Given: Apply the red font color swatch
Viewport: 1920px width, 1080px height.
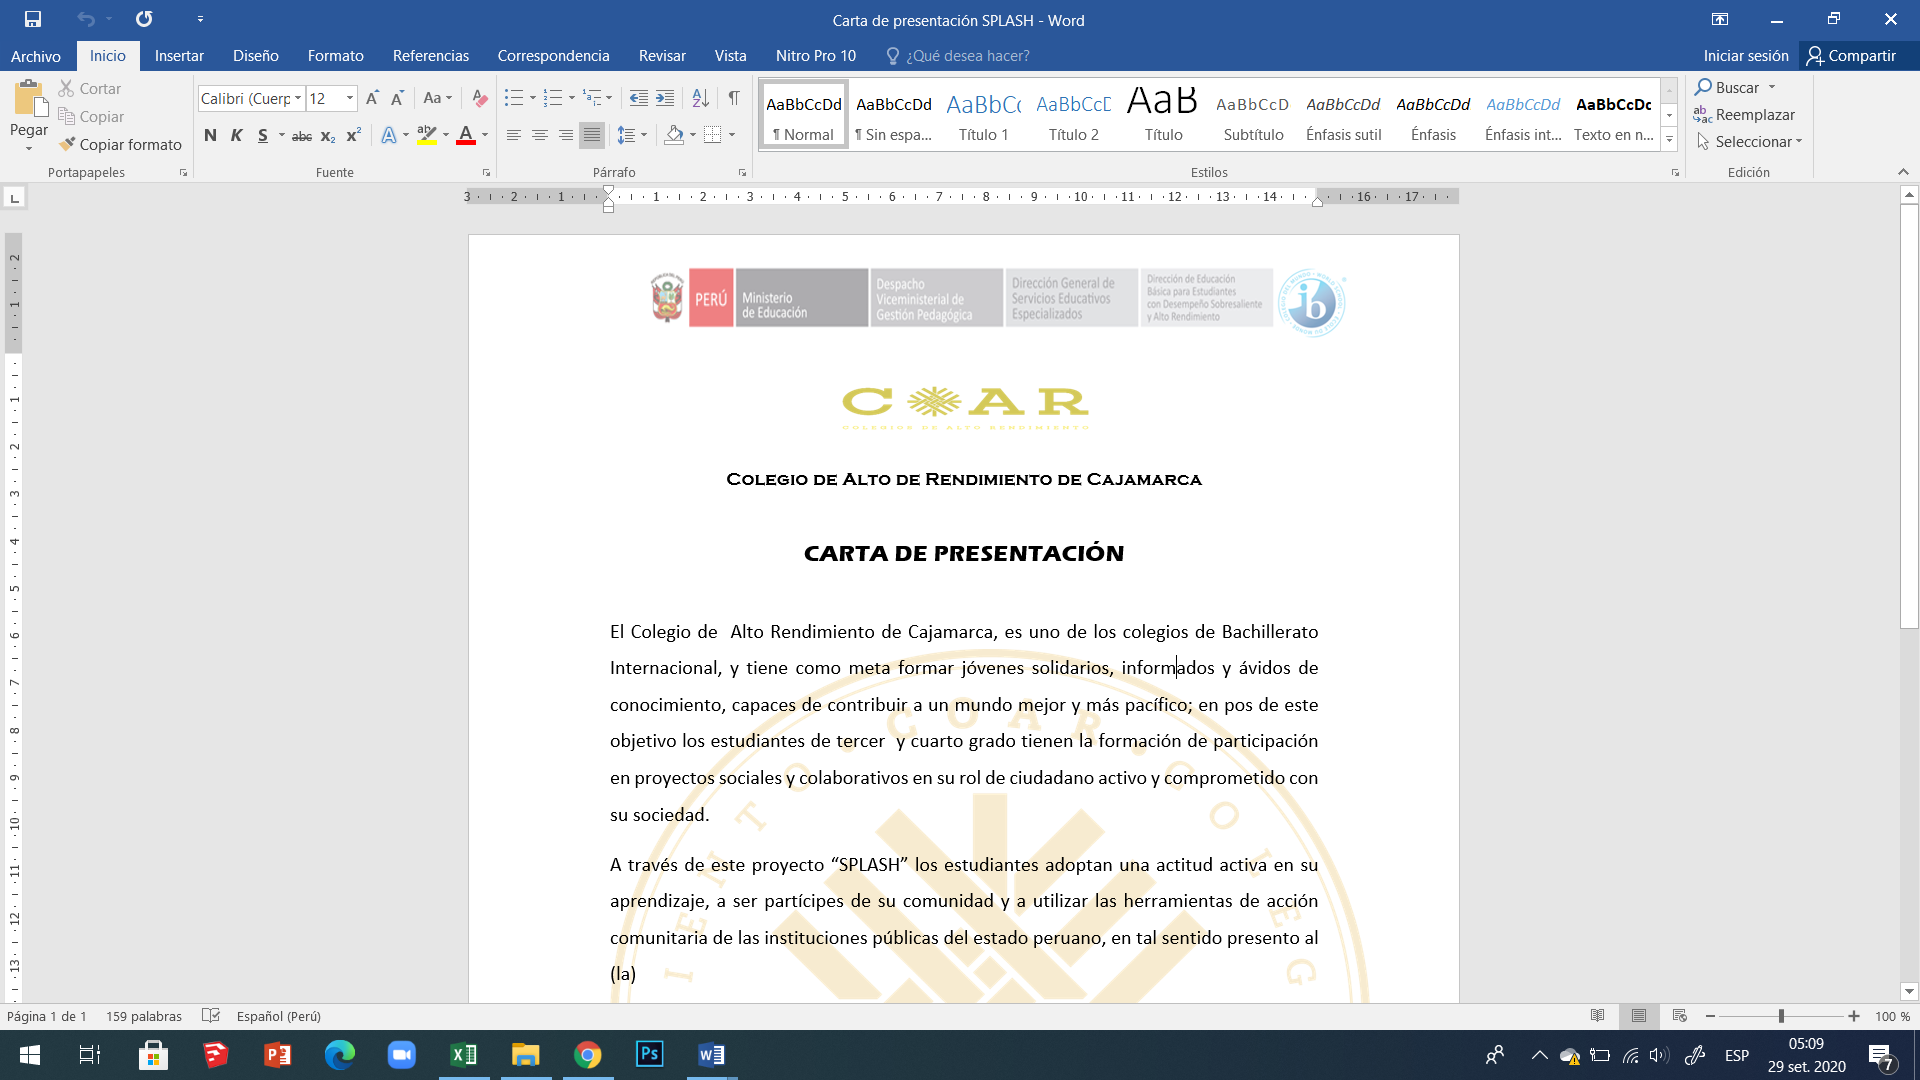Looking at the screenshot, I should pyautogui.click(x=465, y=136).
